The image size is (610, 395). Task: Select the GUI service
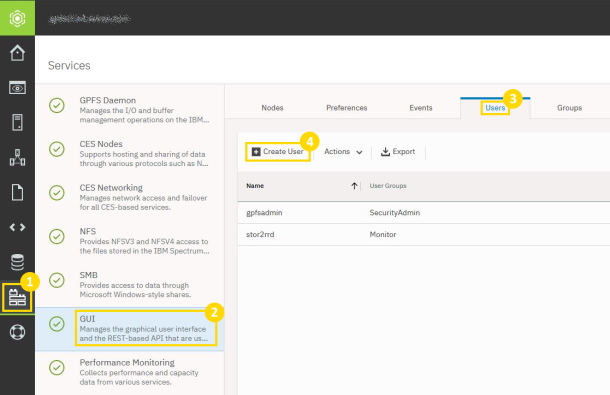[130, 328]
